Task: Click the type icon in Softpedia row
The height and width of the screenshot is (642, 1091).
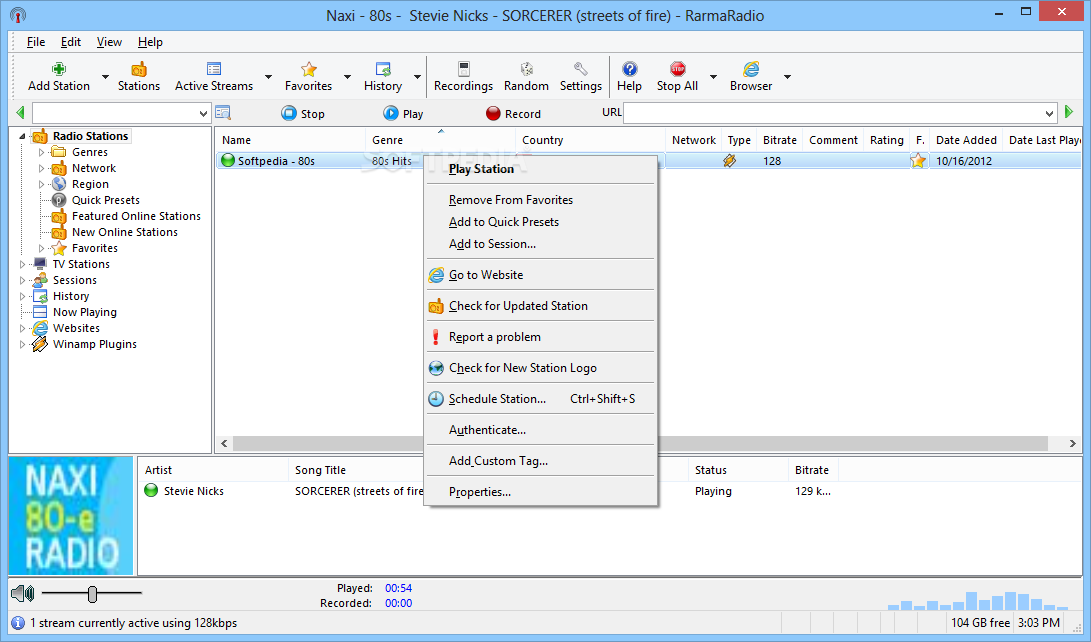Action: click(x=729, y=161)
